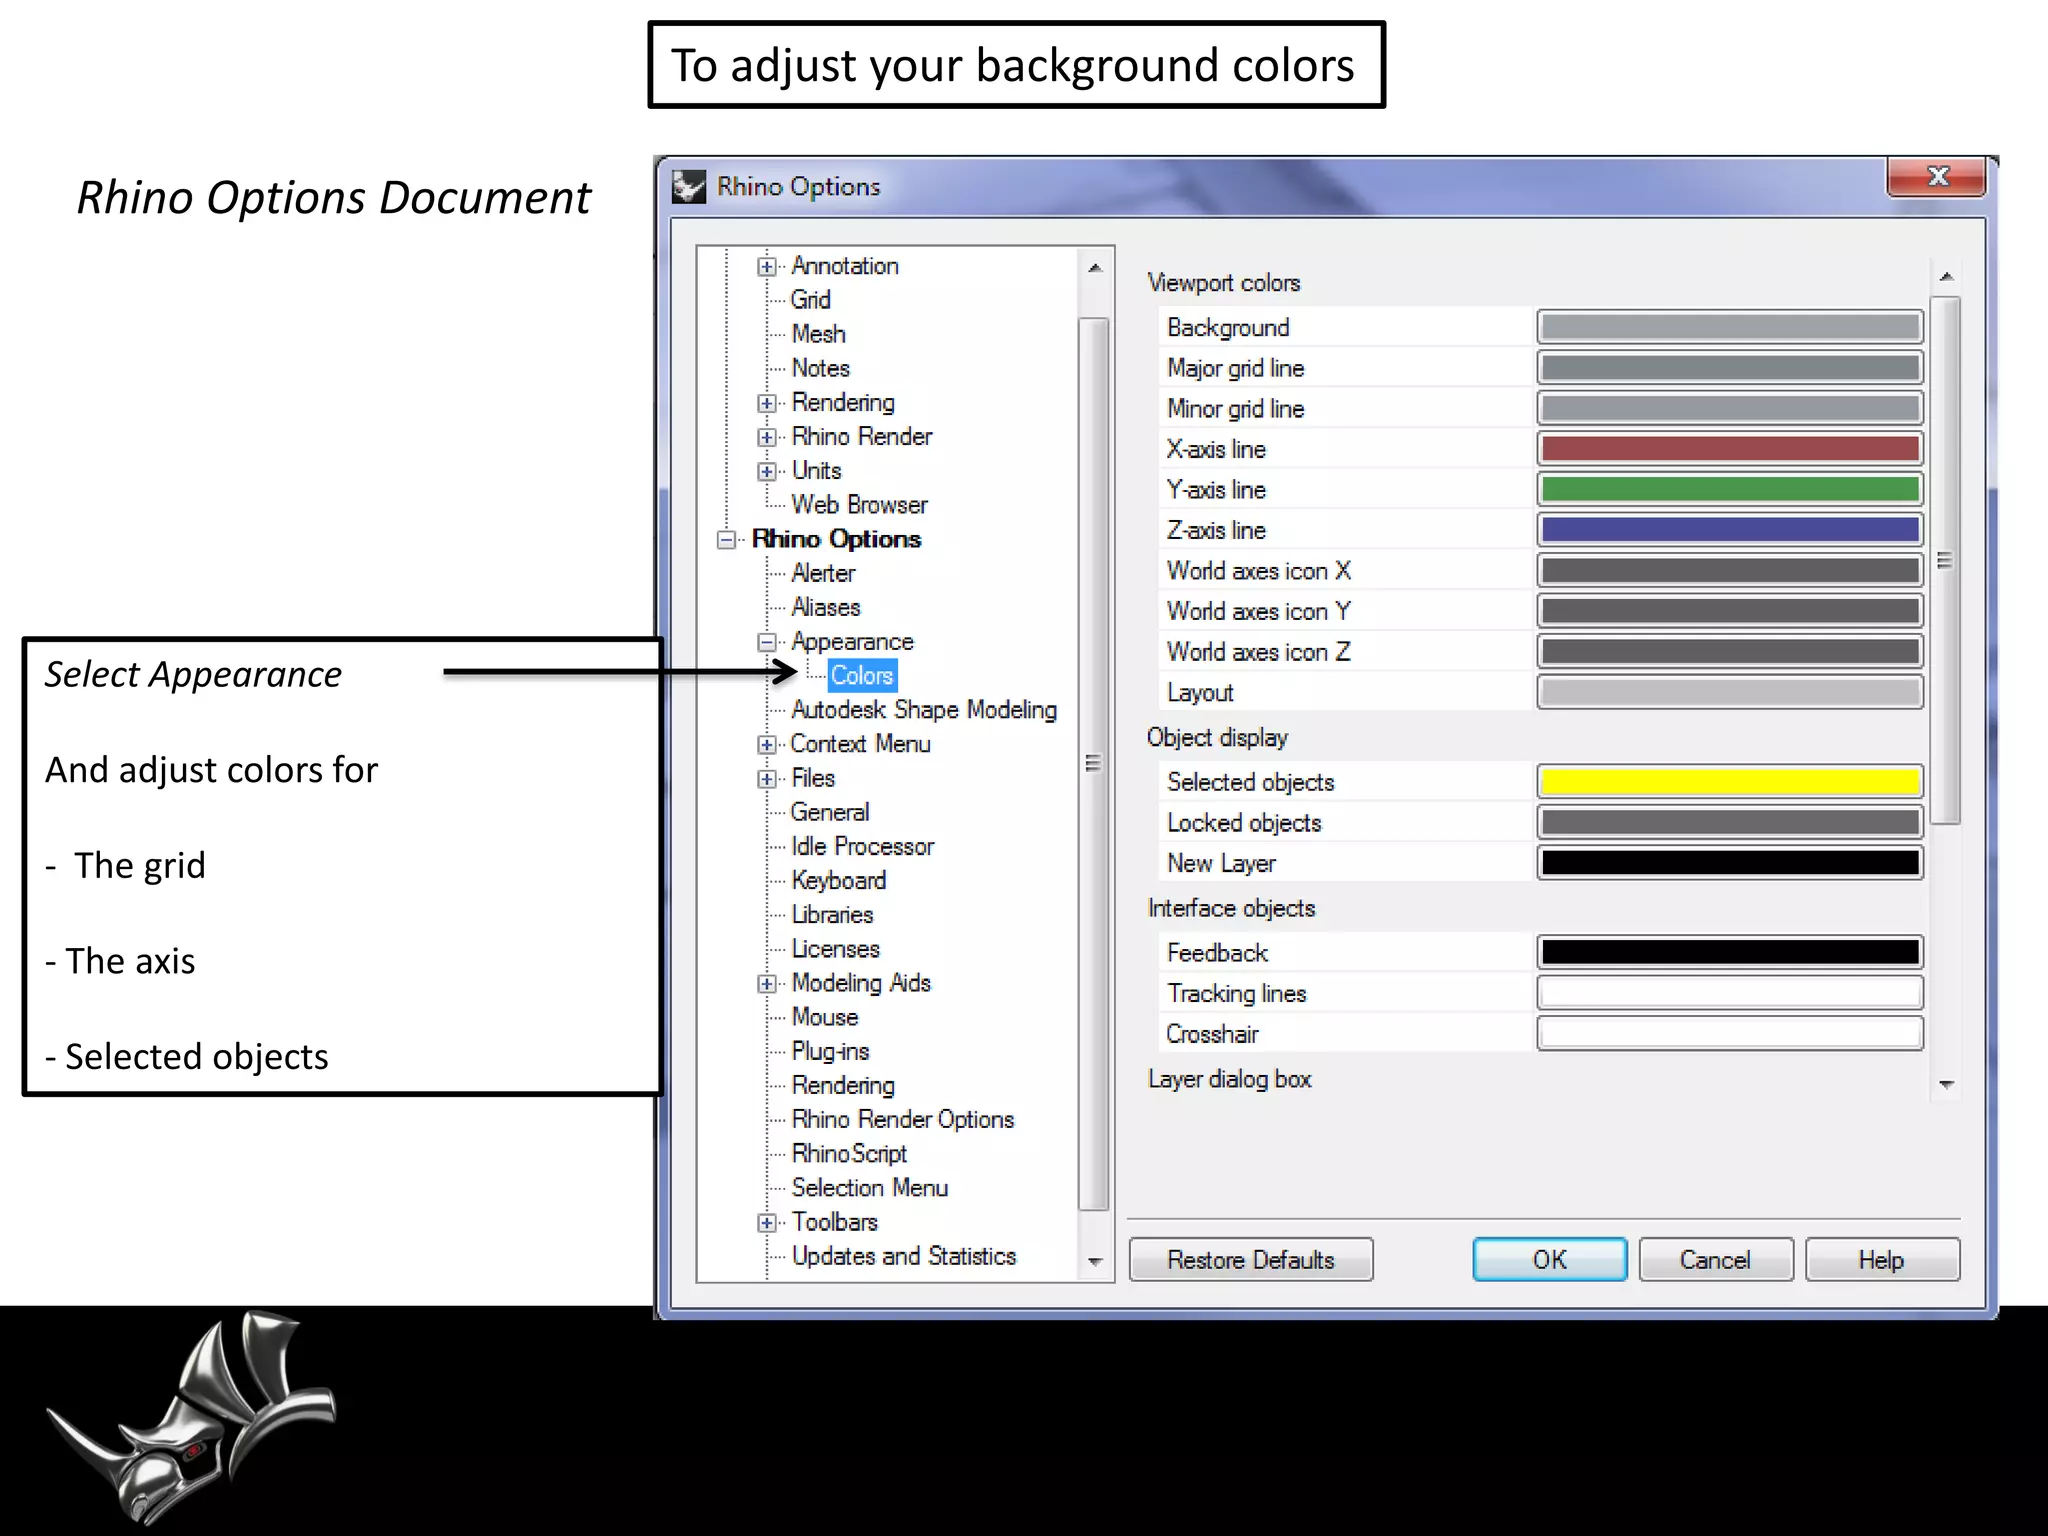Screen dimensions: 2048x1536
Task: Change the Layout color swatch
Action: pos(1730,692)
